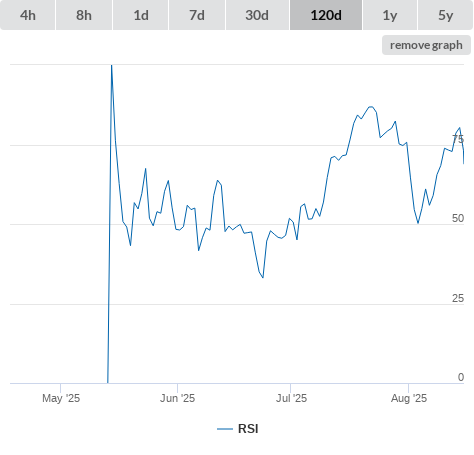Click the remove graph button

click(x=426, y=45)
